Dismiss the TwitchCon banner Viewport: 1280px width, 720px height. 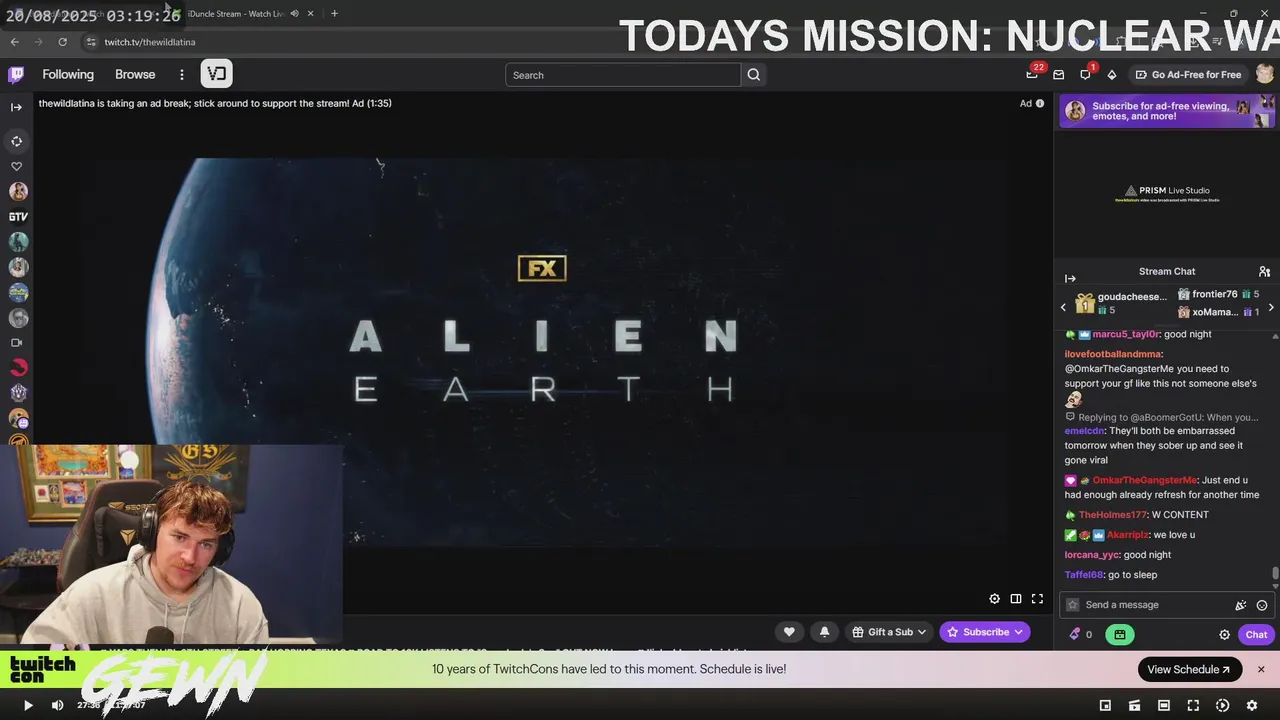point(1261,669)
